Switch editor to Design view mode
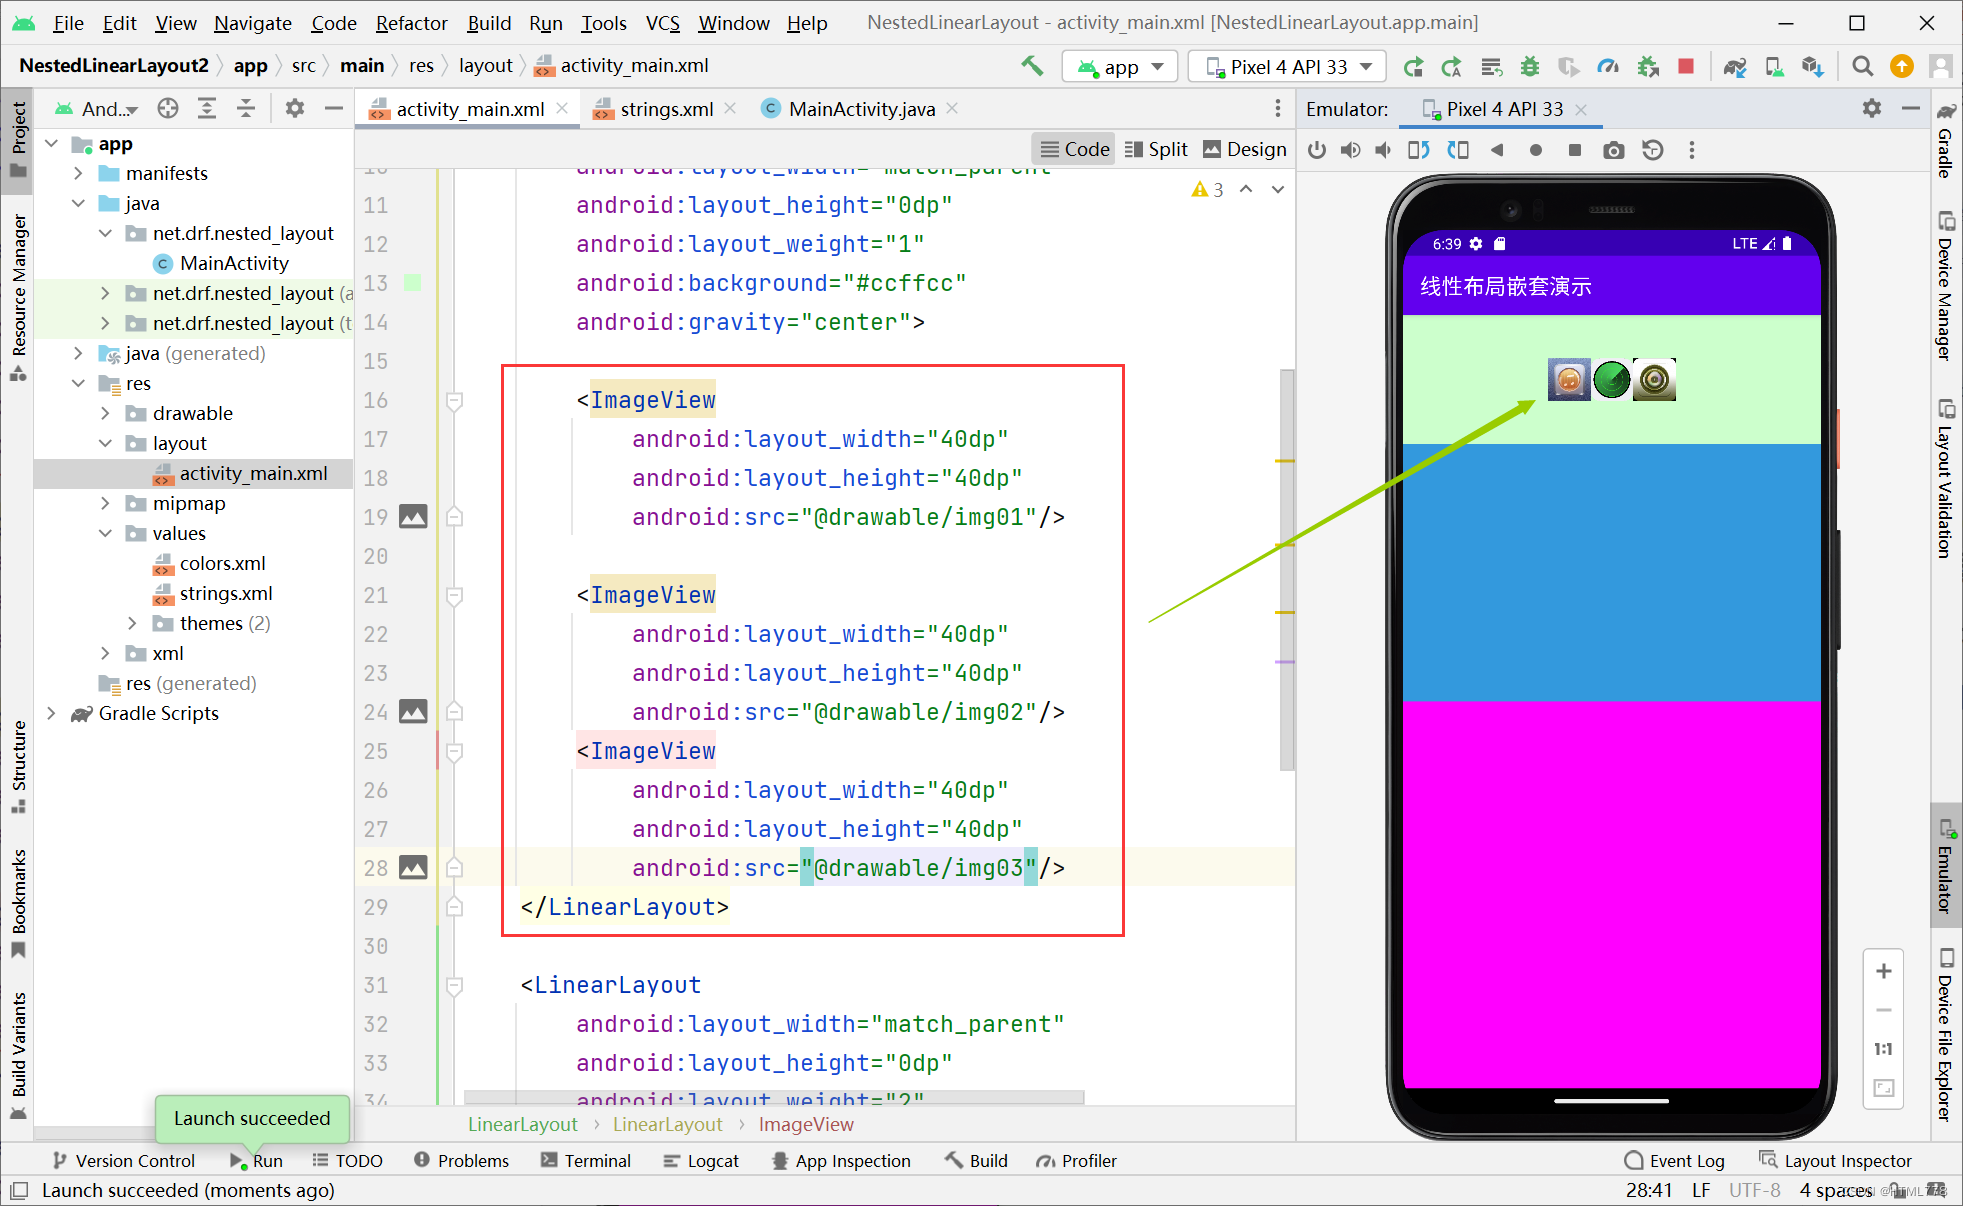Screen dimensions: 1963x1206 pyautogui.click(x=1244, y=149)
